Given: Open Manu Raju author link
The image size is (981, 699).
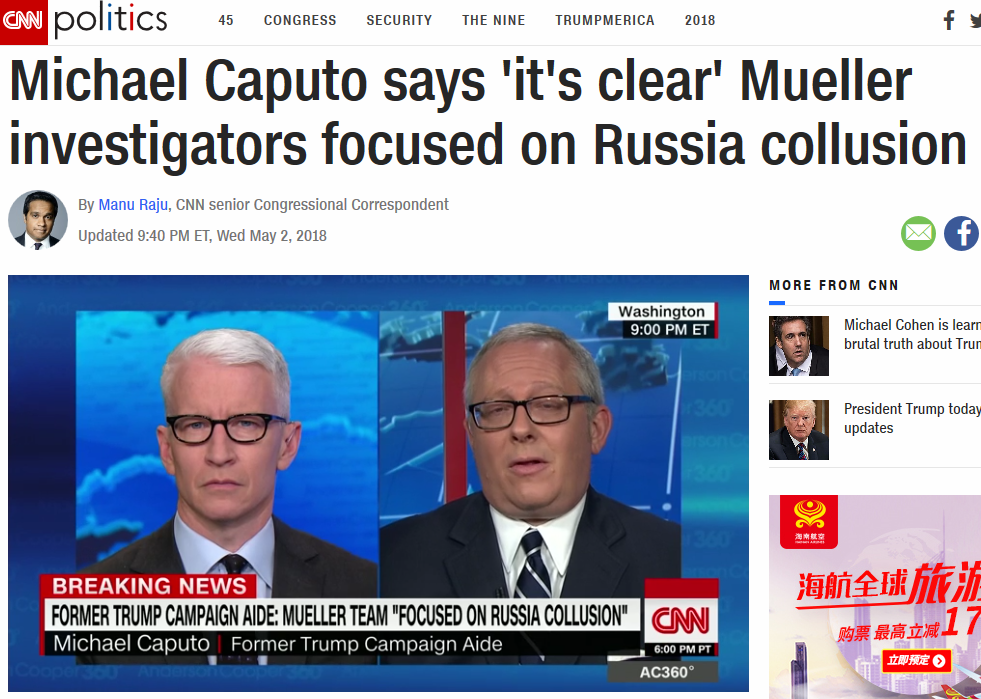Looking at the screenshot, I should (x=133, y=205).
